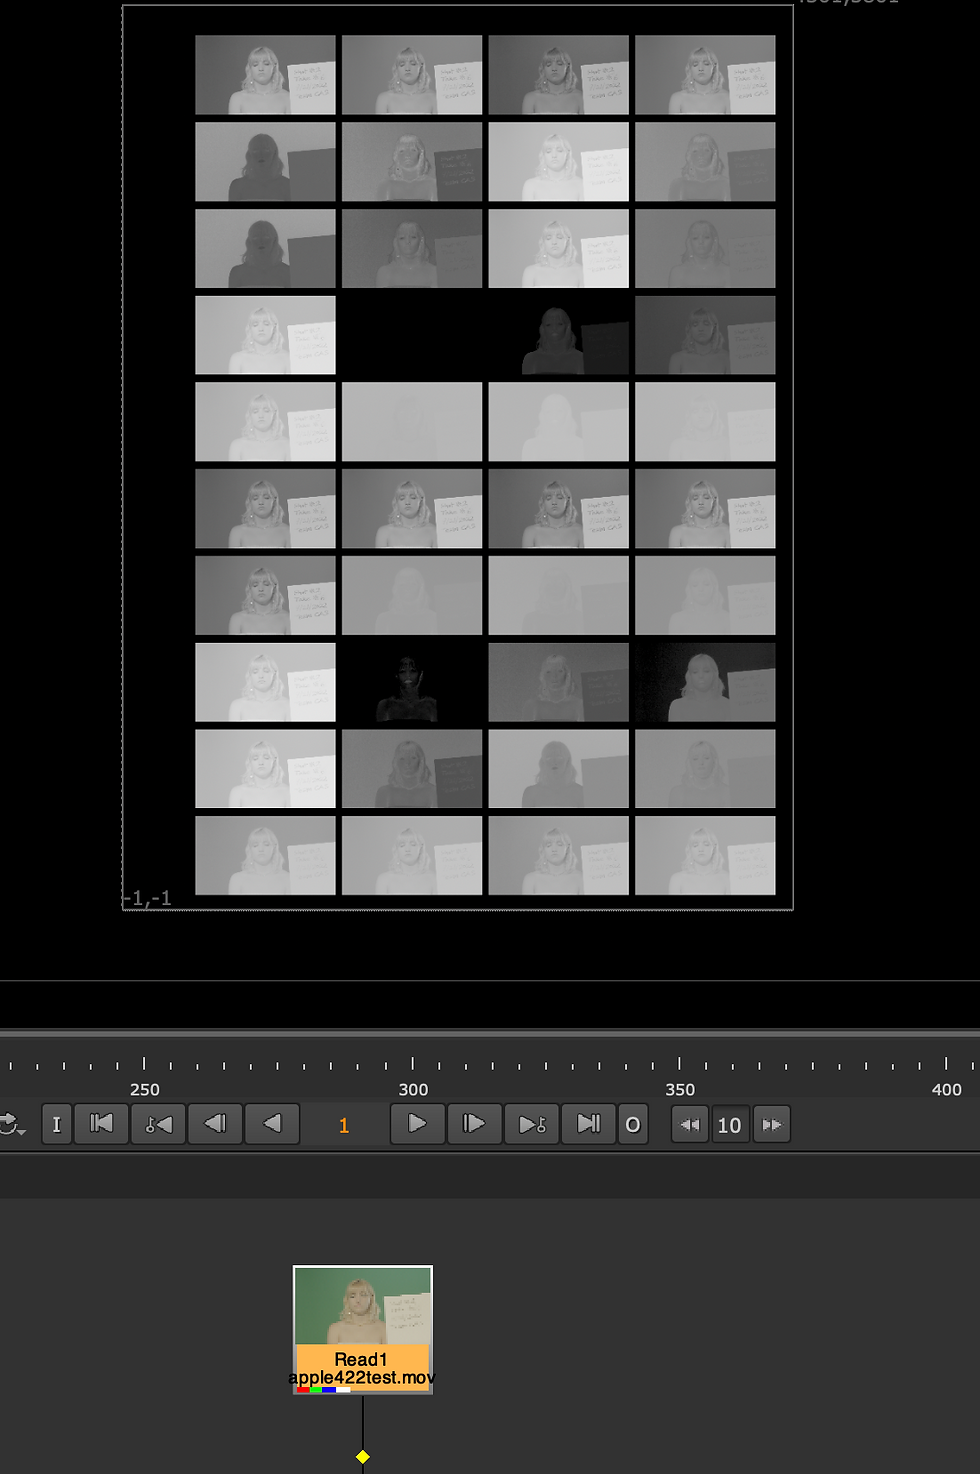Skip backward by frame increment
The width and height of the screenshot is (980, 1474).
[690, 1125]
